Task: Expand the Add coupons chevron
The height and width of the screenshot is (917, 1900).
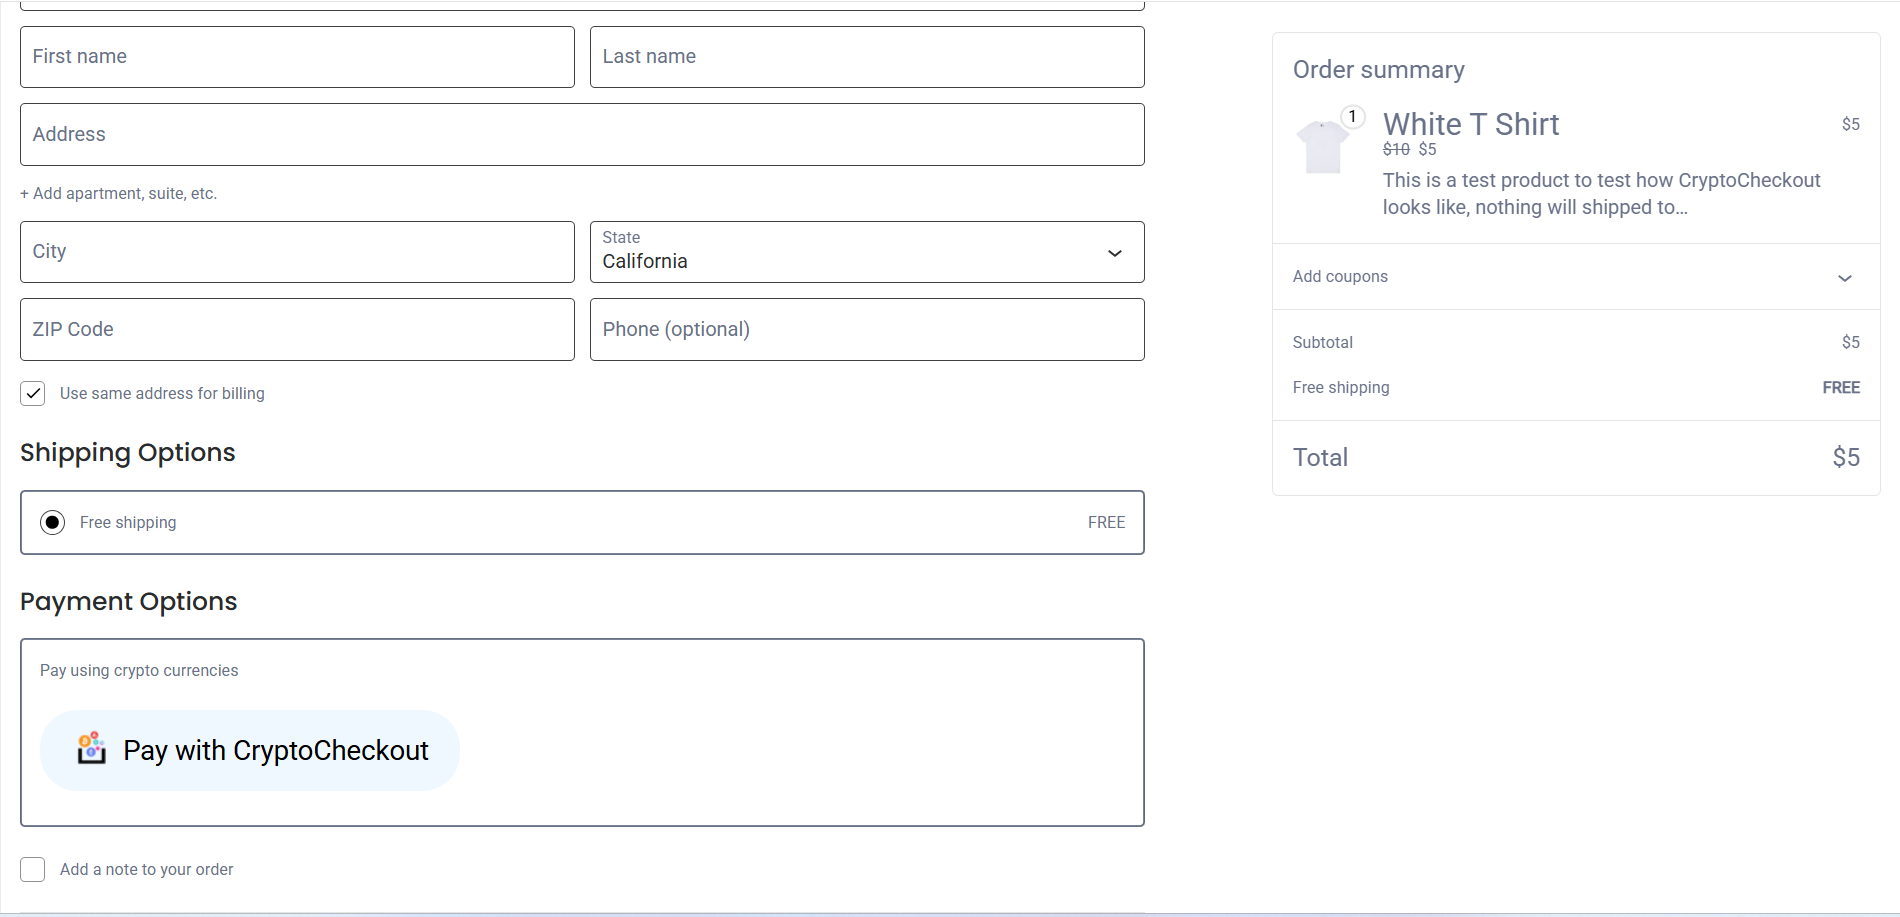Action: [x=1844, y=278]
